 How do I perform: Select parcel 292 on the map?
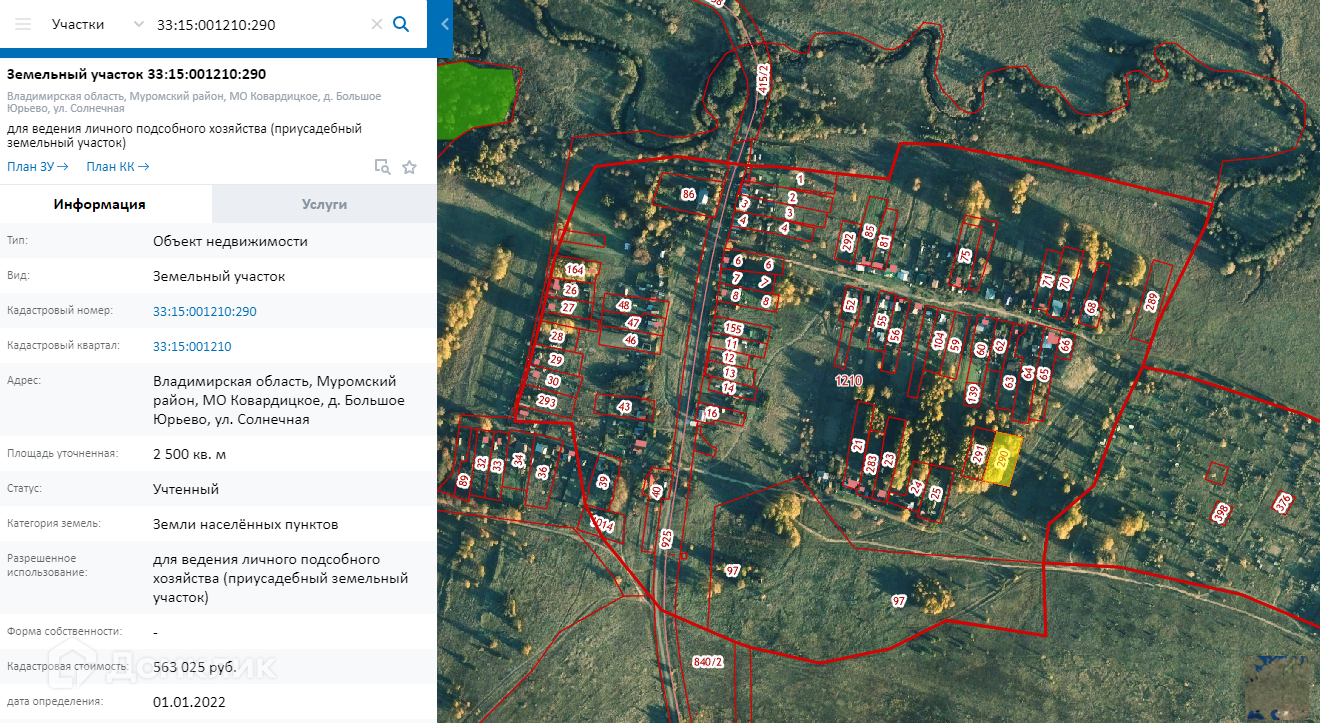click(x=849, y=241)
